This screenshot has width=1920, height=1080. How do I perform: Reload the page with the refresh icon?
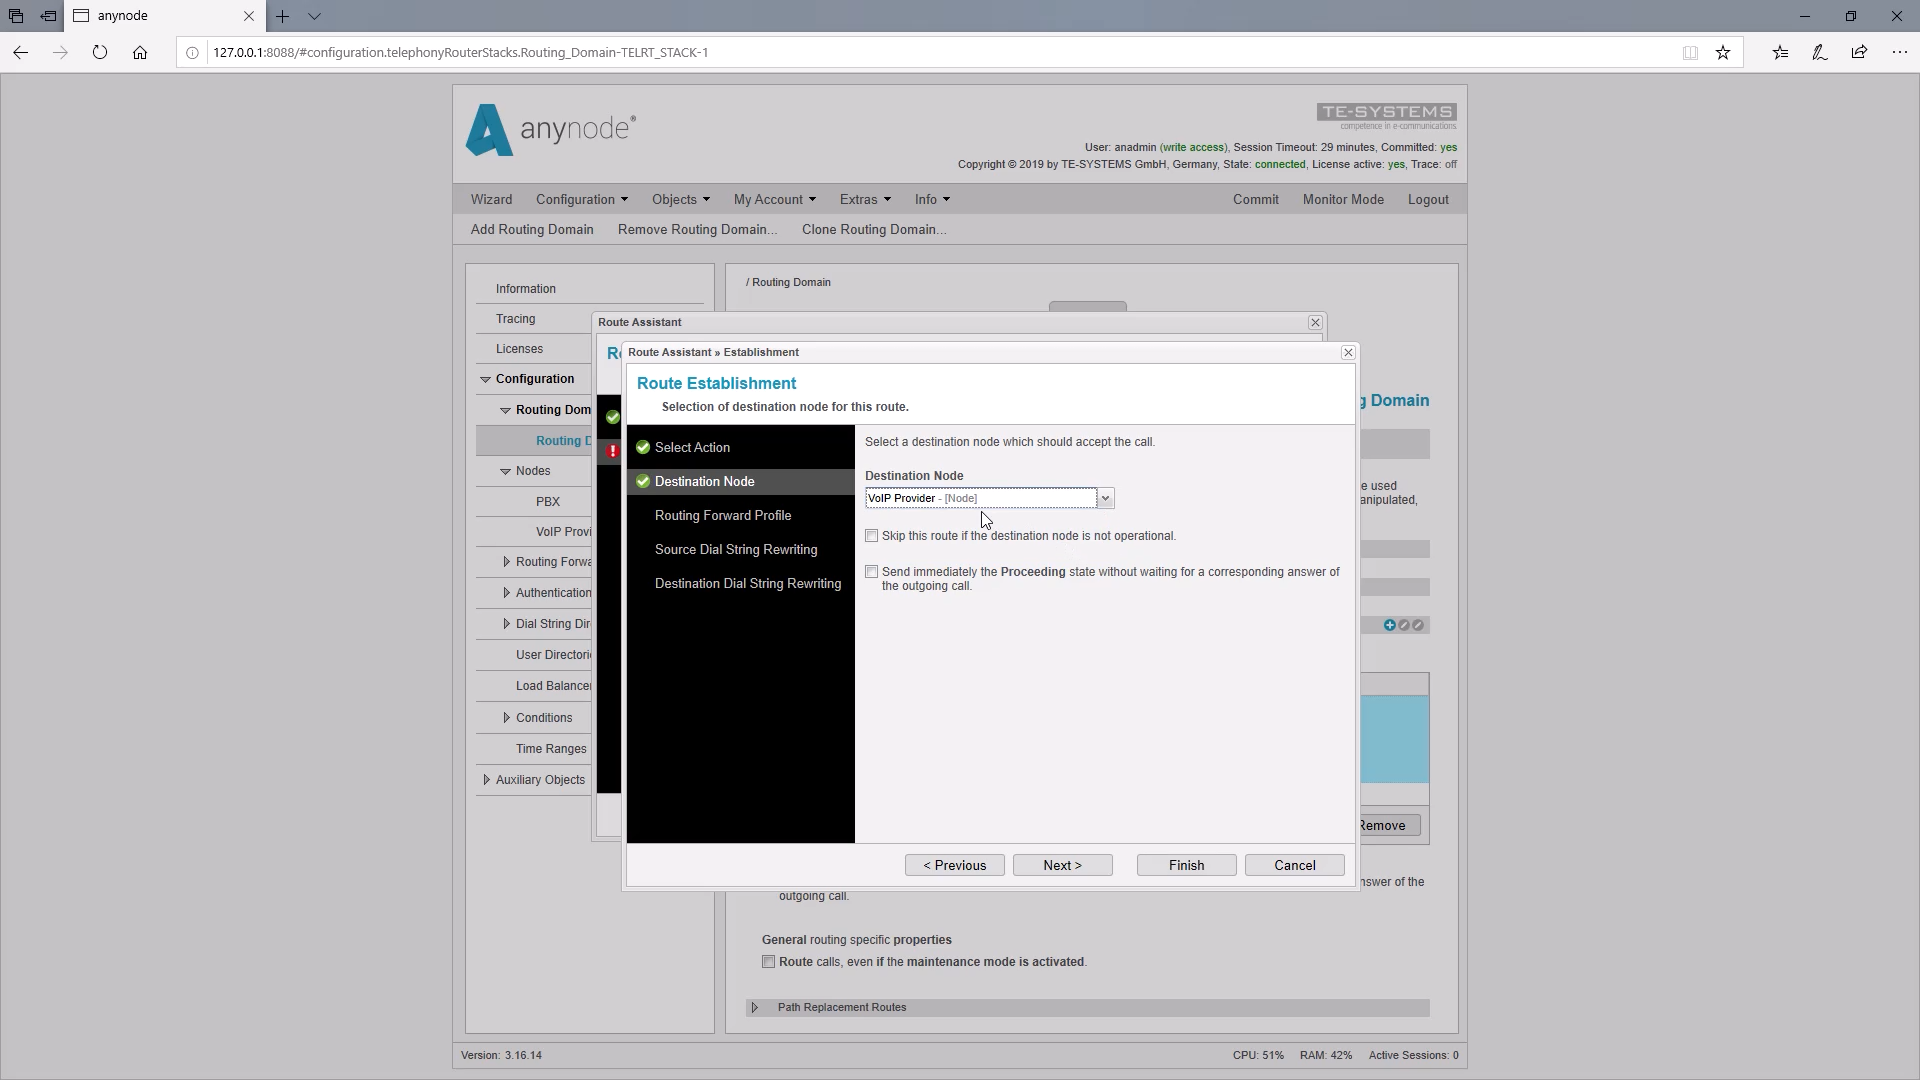click(100, 53)
